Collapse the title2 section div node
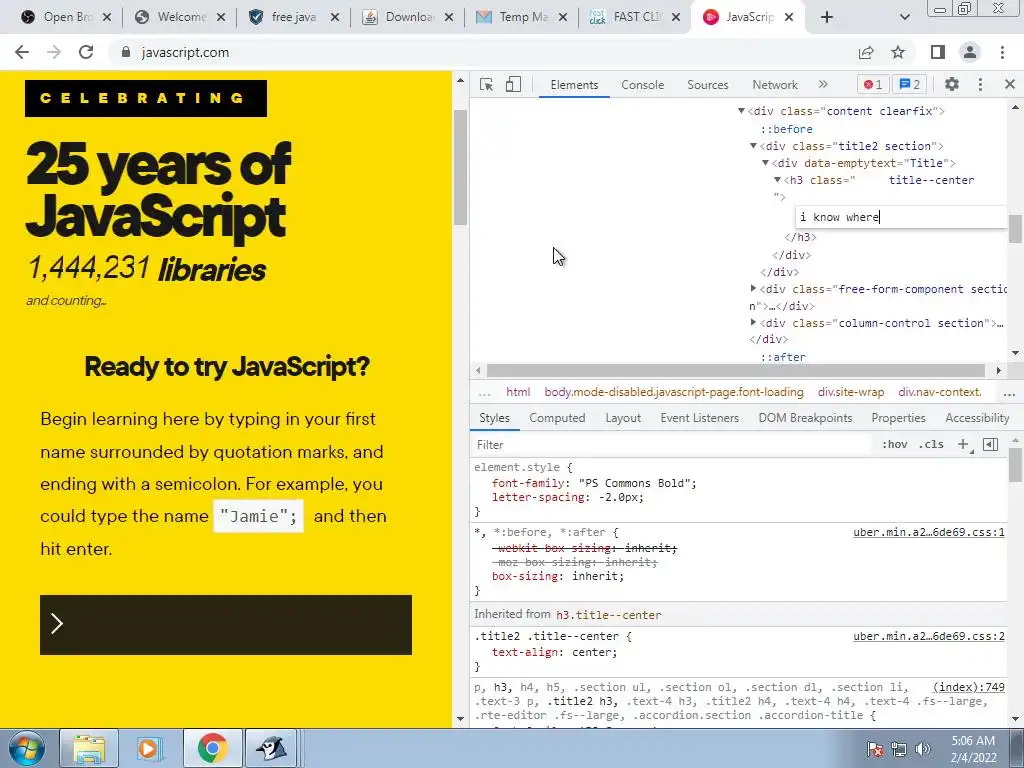This screenshot has height=768, width=1024. pos(753,146)
